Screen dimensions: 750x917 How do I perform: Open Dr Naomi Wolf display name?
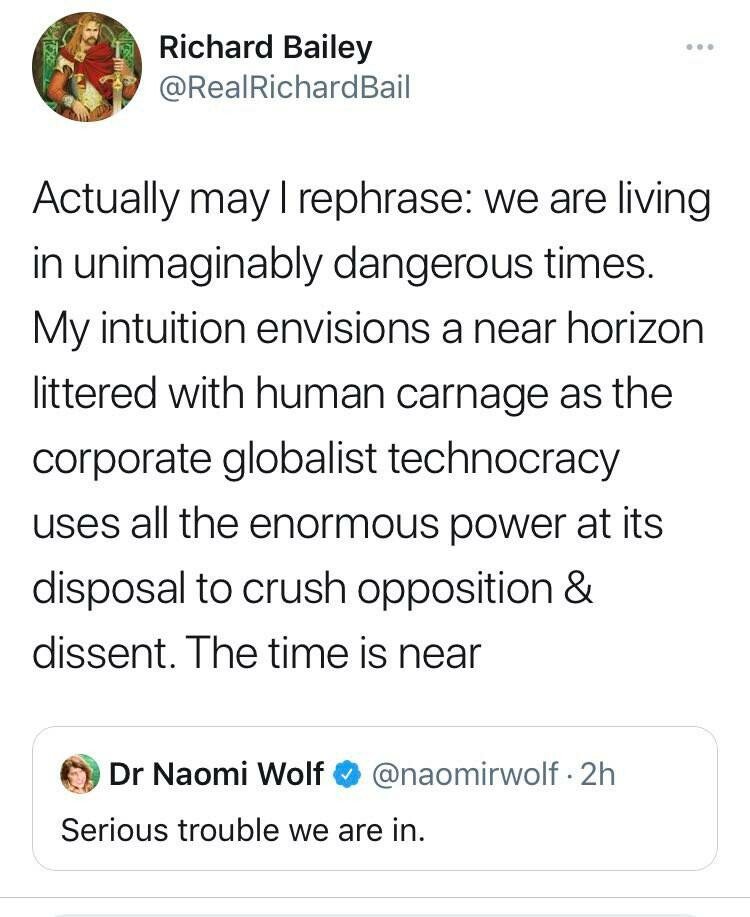pos(216,774)
